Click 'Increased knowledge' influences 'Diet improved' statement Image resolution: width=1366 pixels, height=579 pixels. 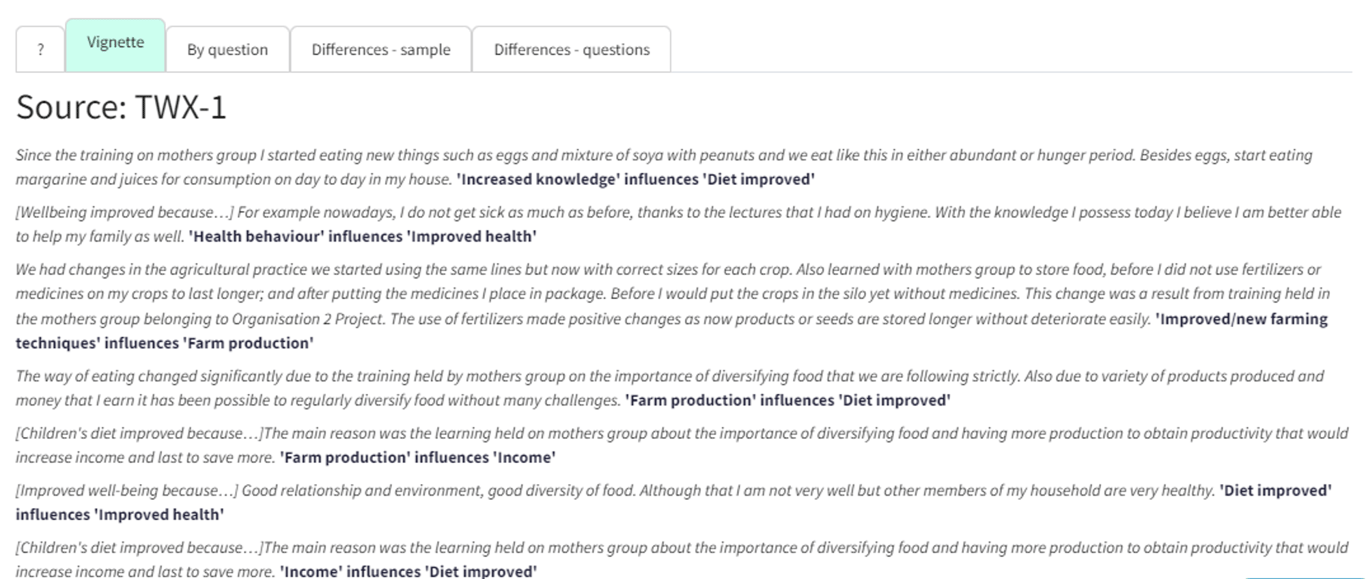pos(635,180)
